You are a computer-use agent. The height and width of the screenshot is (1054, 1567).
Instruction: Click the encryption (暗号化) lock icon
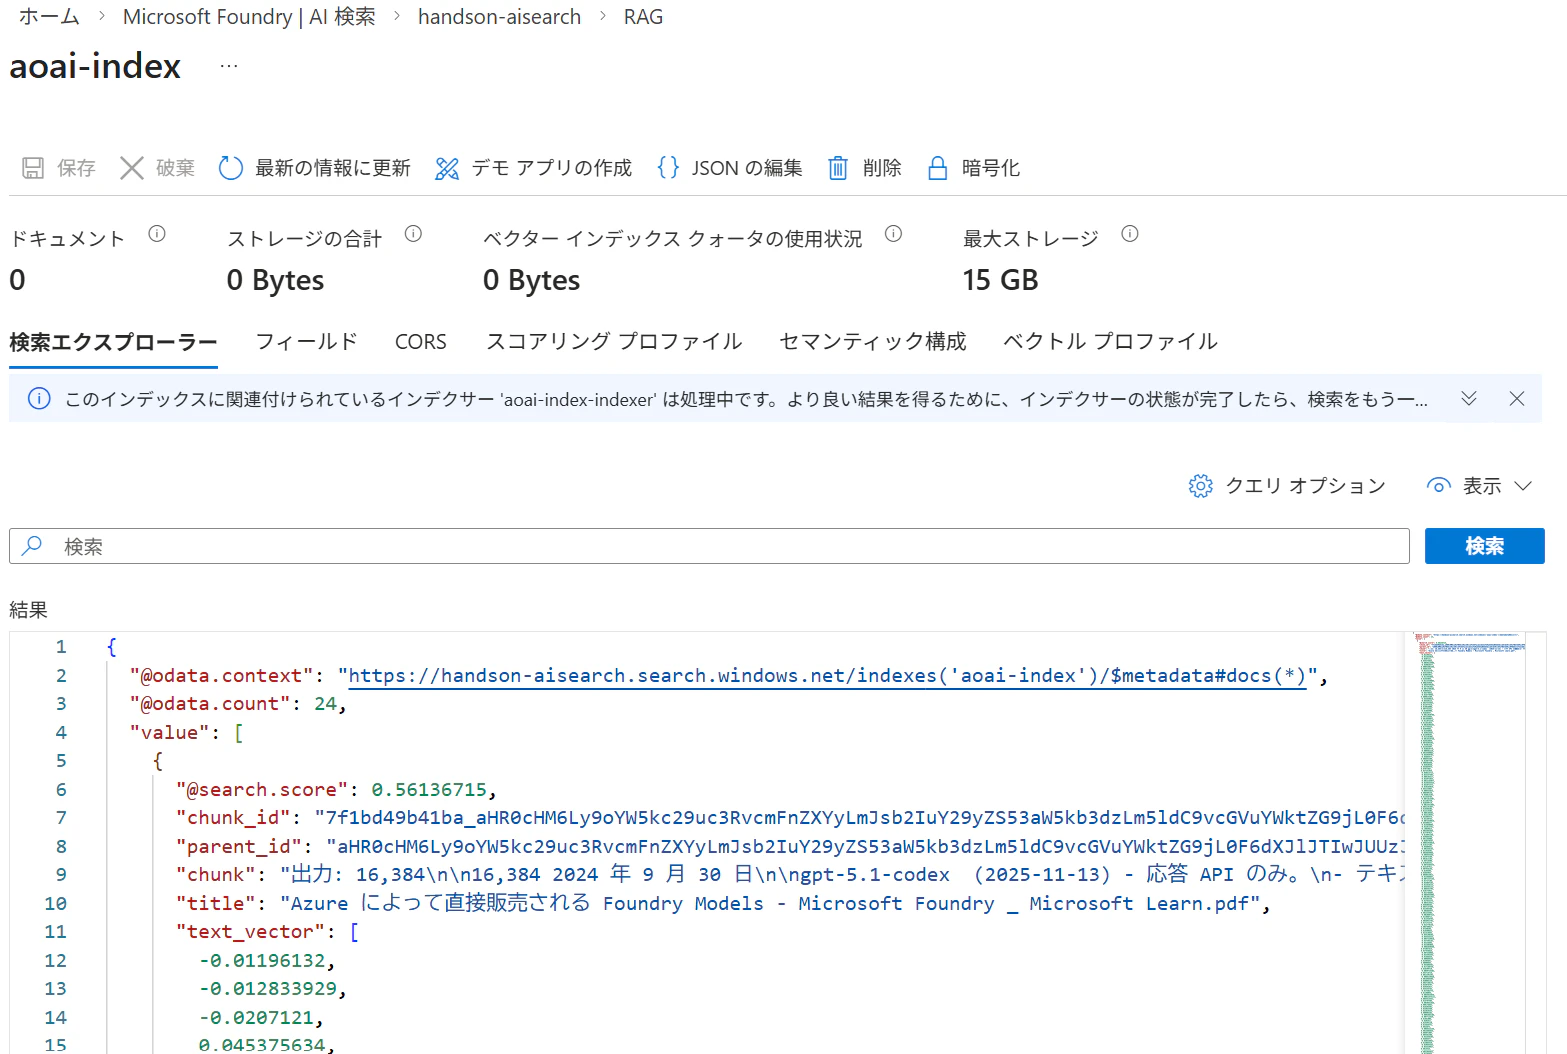coord(937,168)
